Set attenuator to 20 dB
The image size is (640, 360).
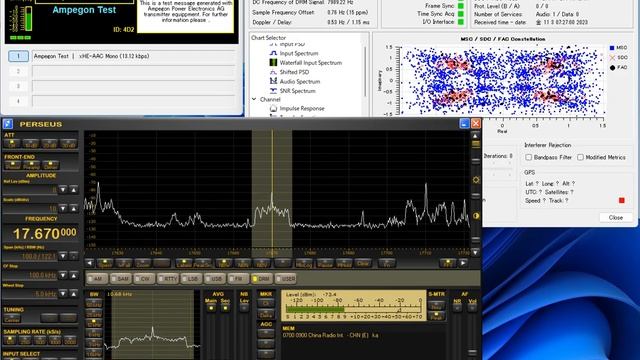click(50, 144)
